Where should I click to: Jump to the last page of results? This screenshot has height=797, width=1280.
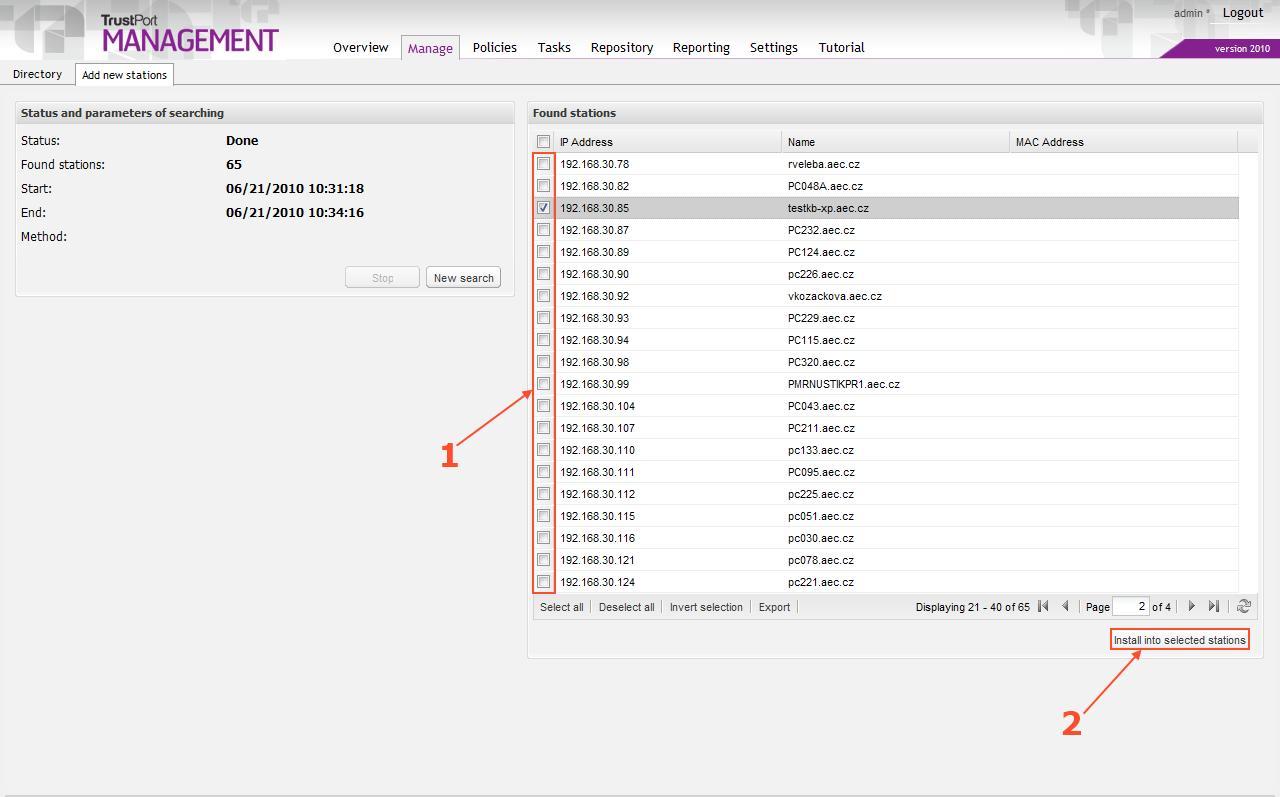tap(1213, 606)
